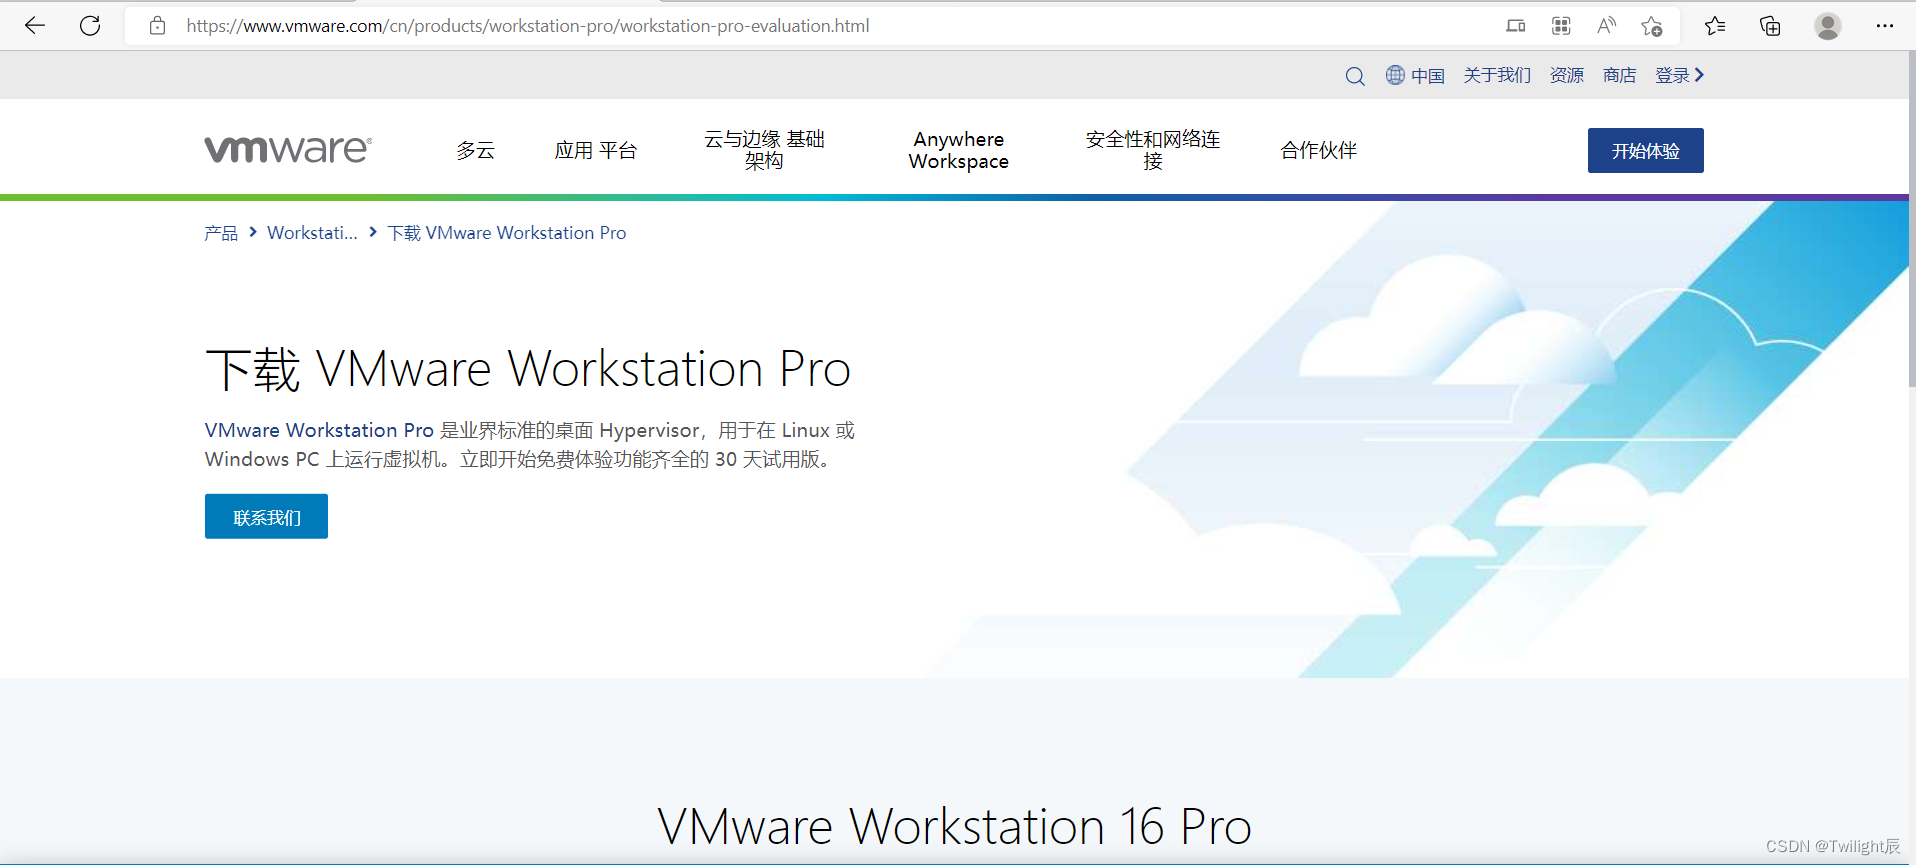Open the 云与边缘 基础架构 menu
The height and width of the screenshot is (865, 1916).
764,150
